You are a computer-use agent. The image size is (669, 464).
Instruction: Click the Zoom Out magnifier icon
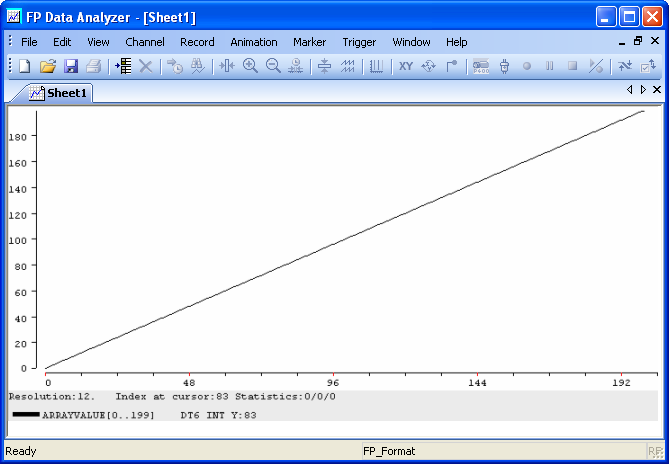click(x=273, y=66)
